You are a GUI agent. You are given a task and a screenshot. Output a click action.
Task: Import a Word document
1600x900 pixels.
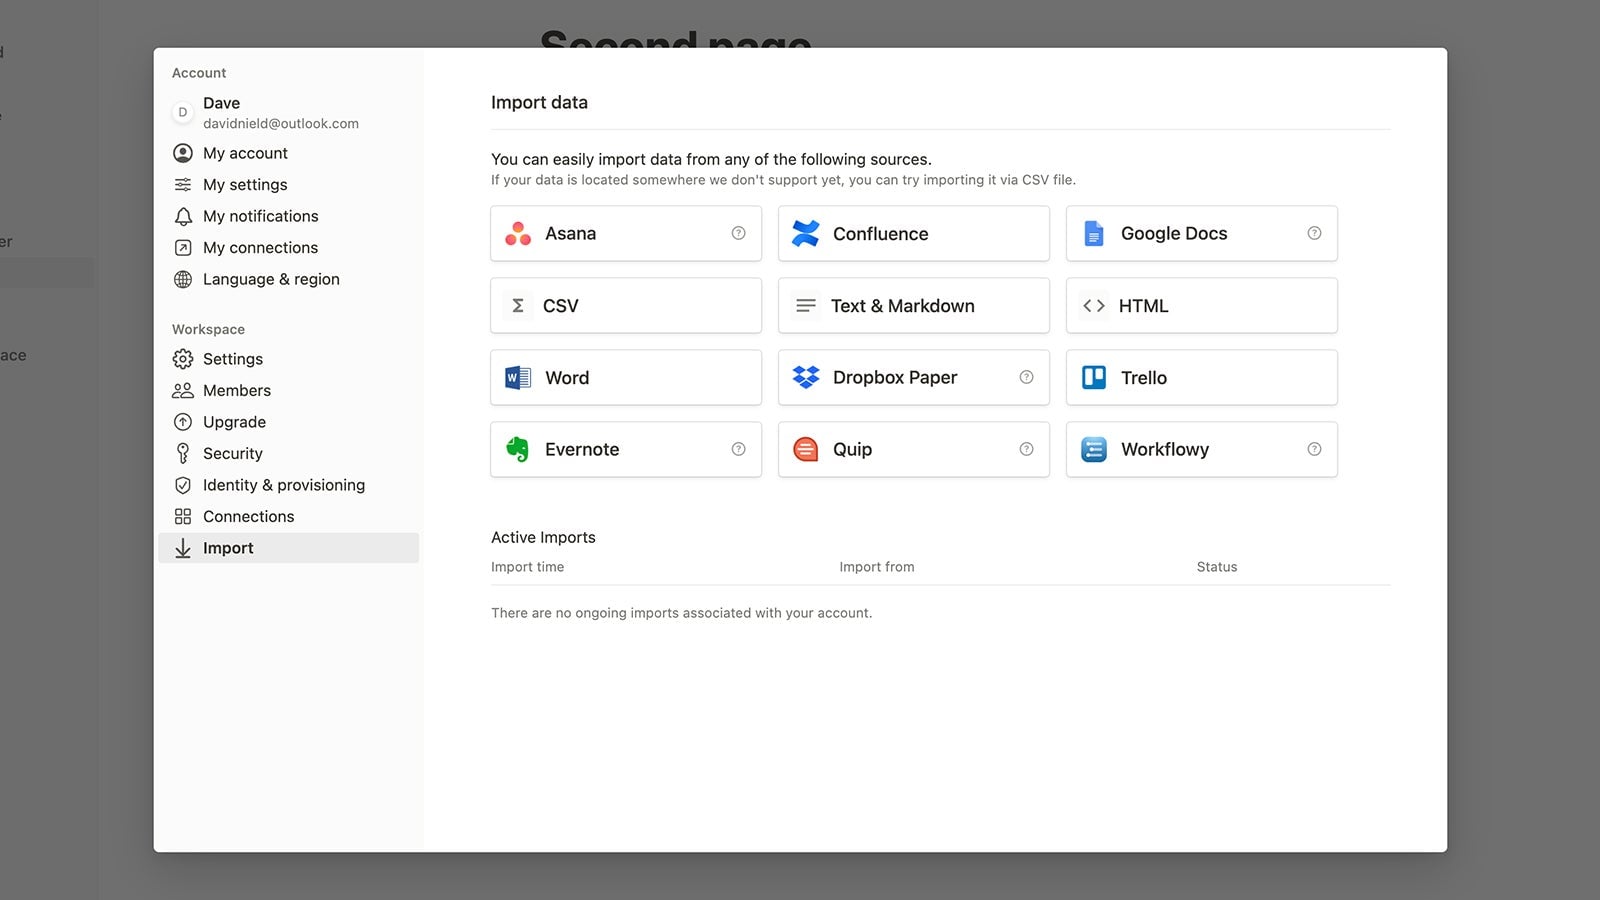[x=626, y=378]
